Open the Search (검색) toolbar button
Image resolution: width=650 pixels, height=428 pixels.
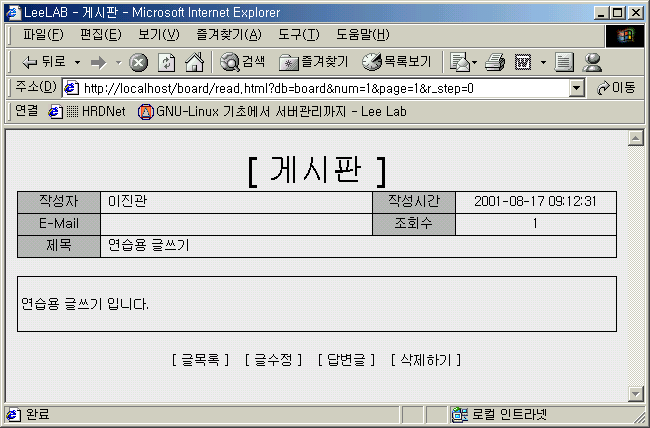[243, 62]
